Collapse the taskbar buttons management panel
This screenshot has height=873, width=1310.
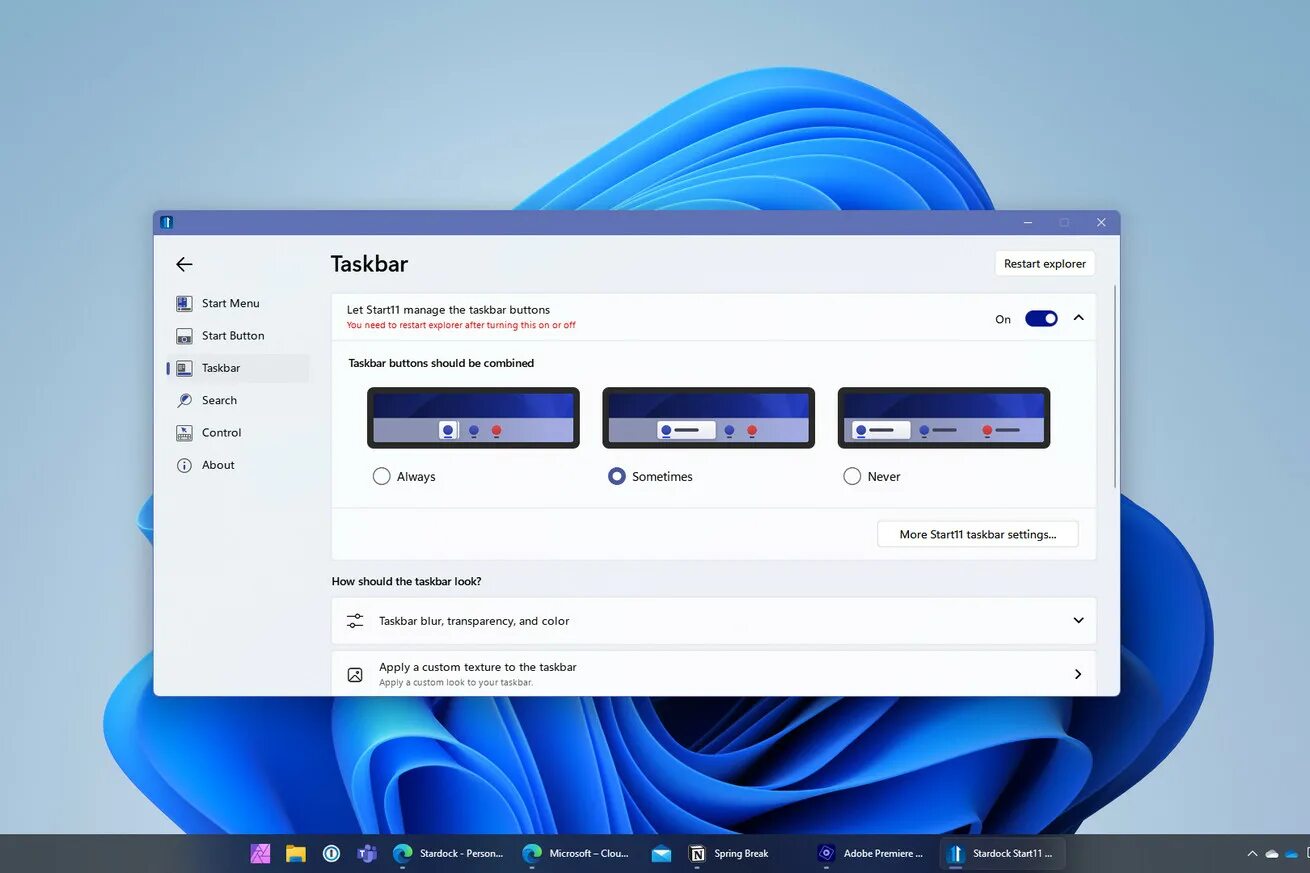click(1078, 317)
